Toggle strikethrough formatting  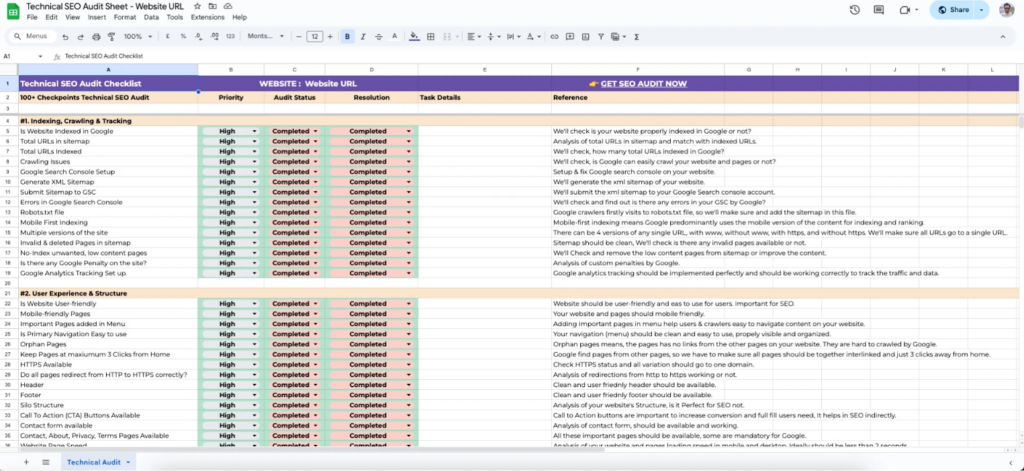point(378,36)
